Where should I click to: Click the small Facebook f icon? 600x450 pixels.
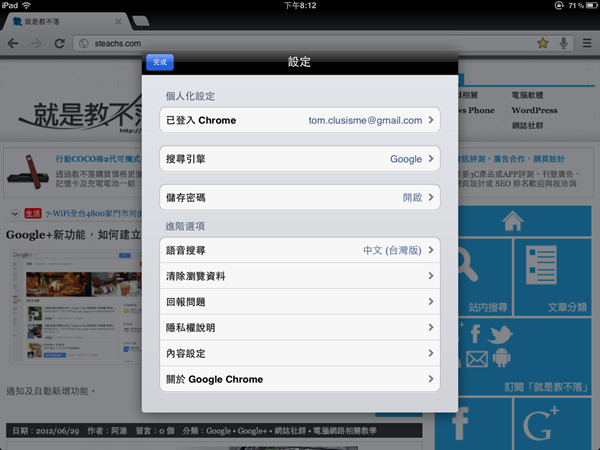click(475, 333)
